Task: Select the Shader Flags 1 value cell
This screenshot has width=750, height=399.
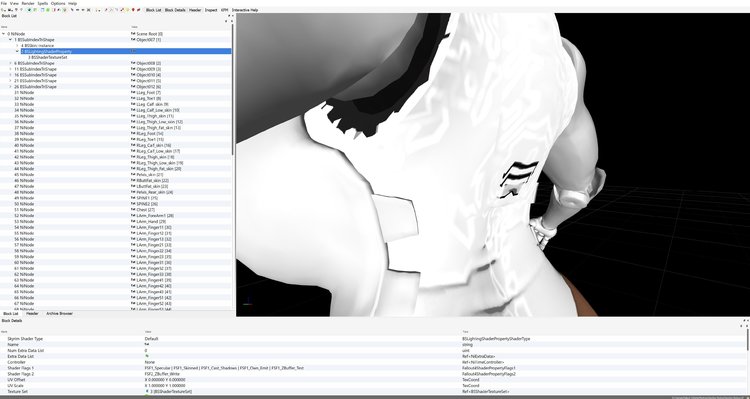Action: [x=303, y=368]
